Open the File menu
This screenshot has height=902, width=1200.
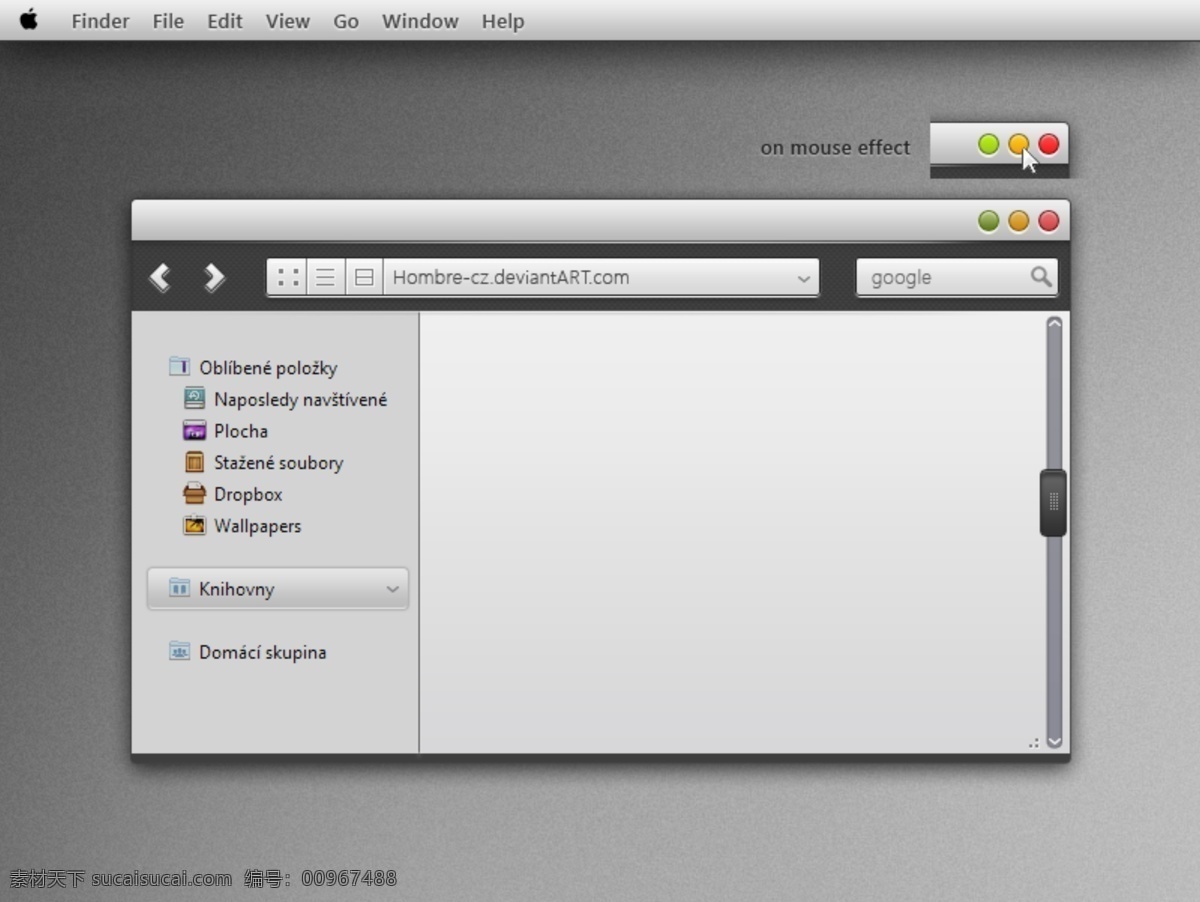pyautogui.click(x=168, y=21)
